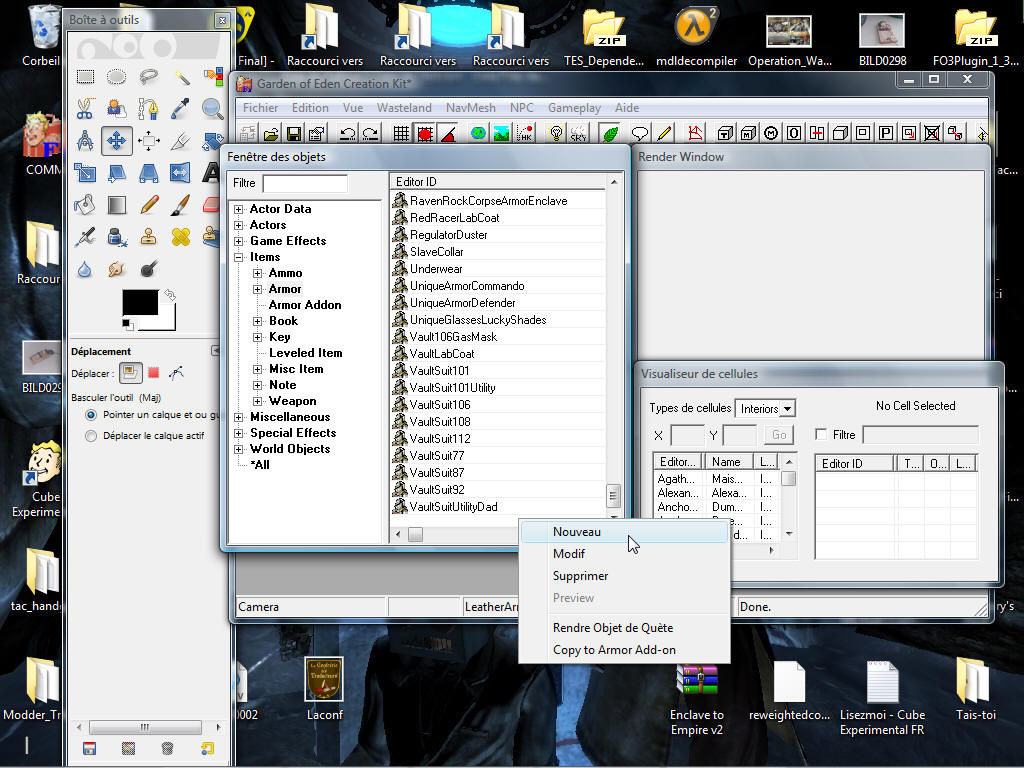Screen dimensions: 1024x768
Task: Choose 'Copy to Armor Add-on' menu entry
Action: coord(624,650)
